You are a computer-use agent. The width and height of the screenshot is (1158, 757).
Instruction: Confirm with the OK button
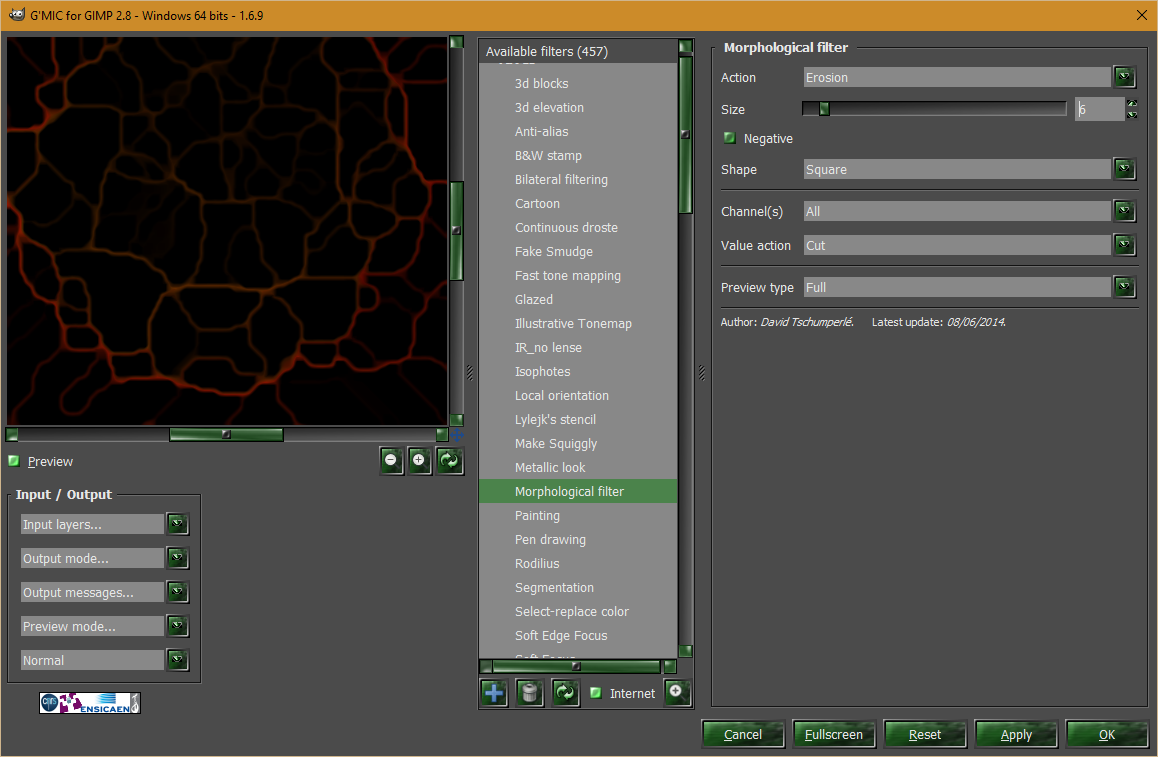tap(1107, 734)
